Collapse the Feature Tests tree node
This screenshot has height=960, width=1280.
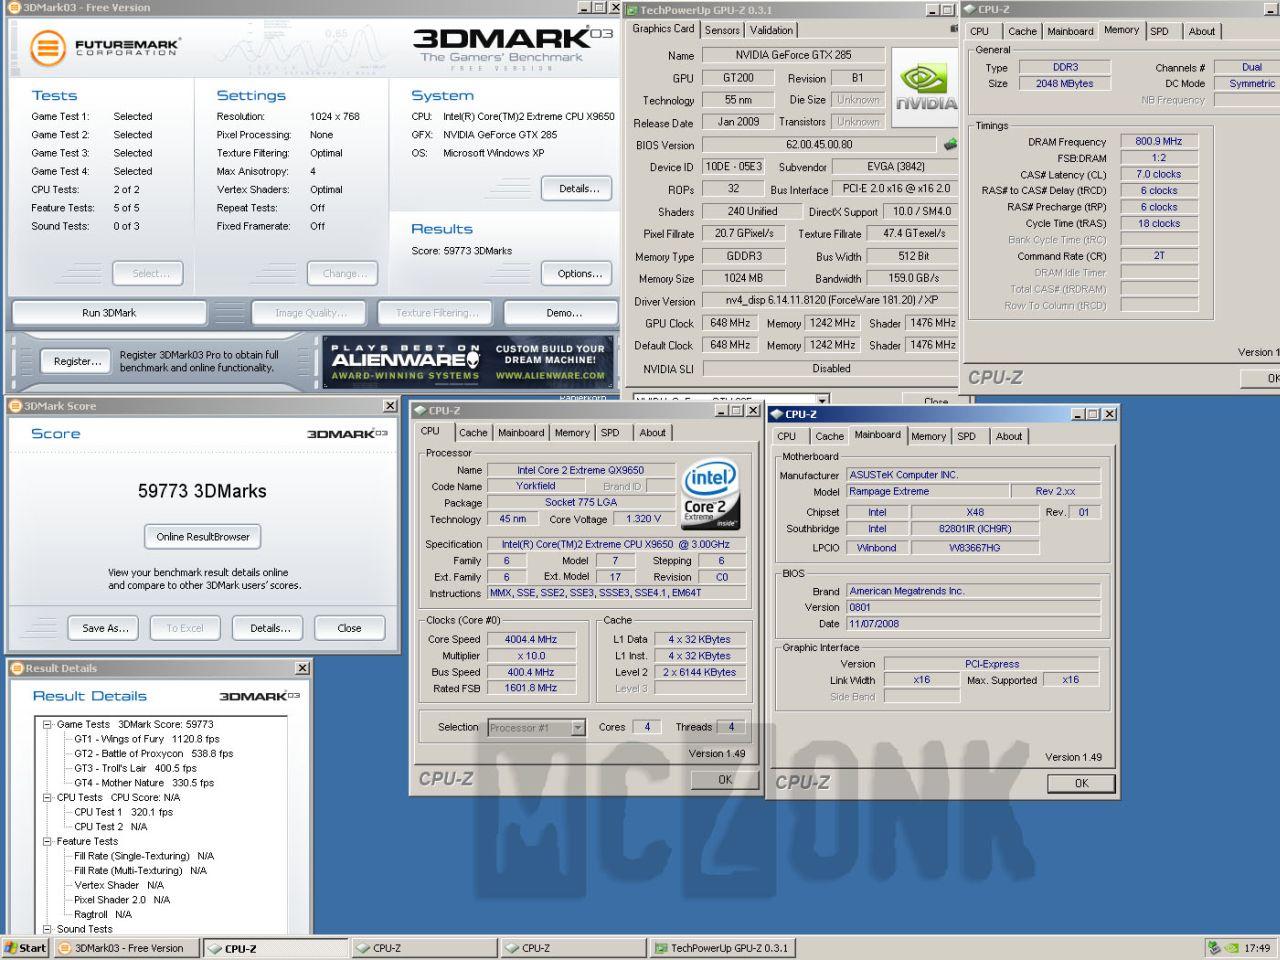(x=47, y=841)
